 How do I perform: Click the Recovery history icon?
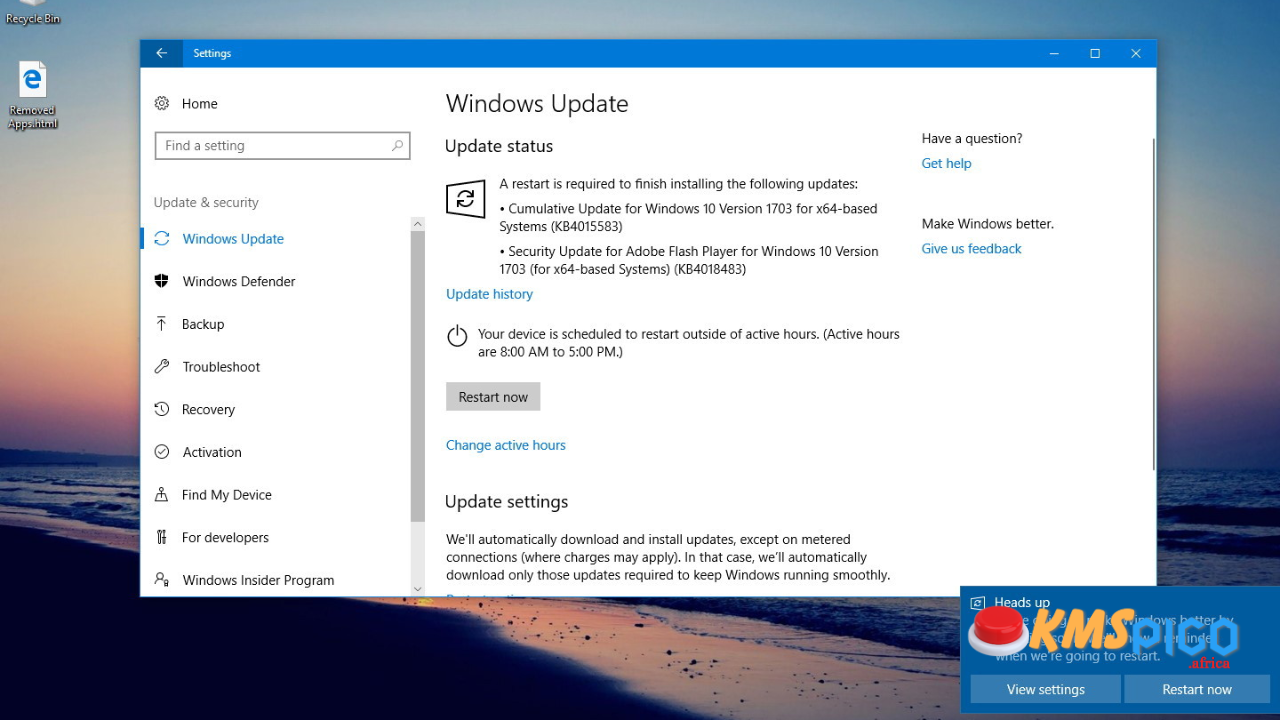162,409
